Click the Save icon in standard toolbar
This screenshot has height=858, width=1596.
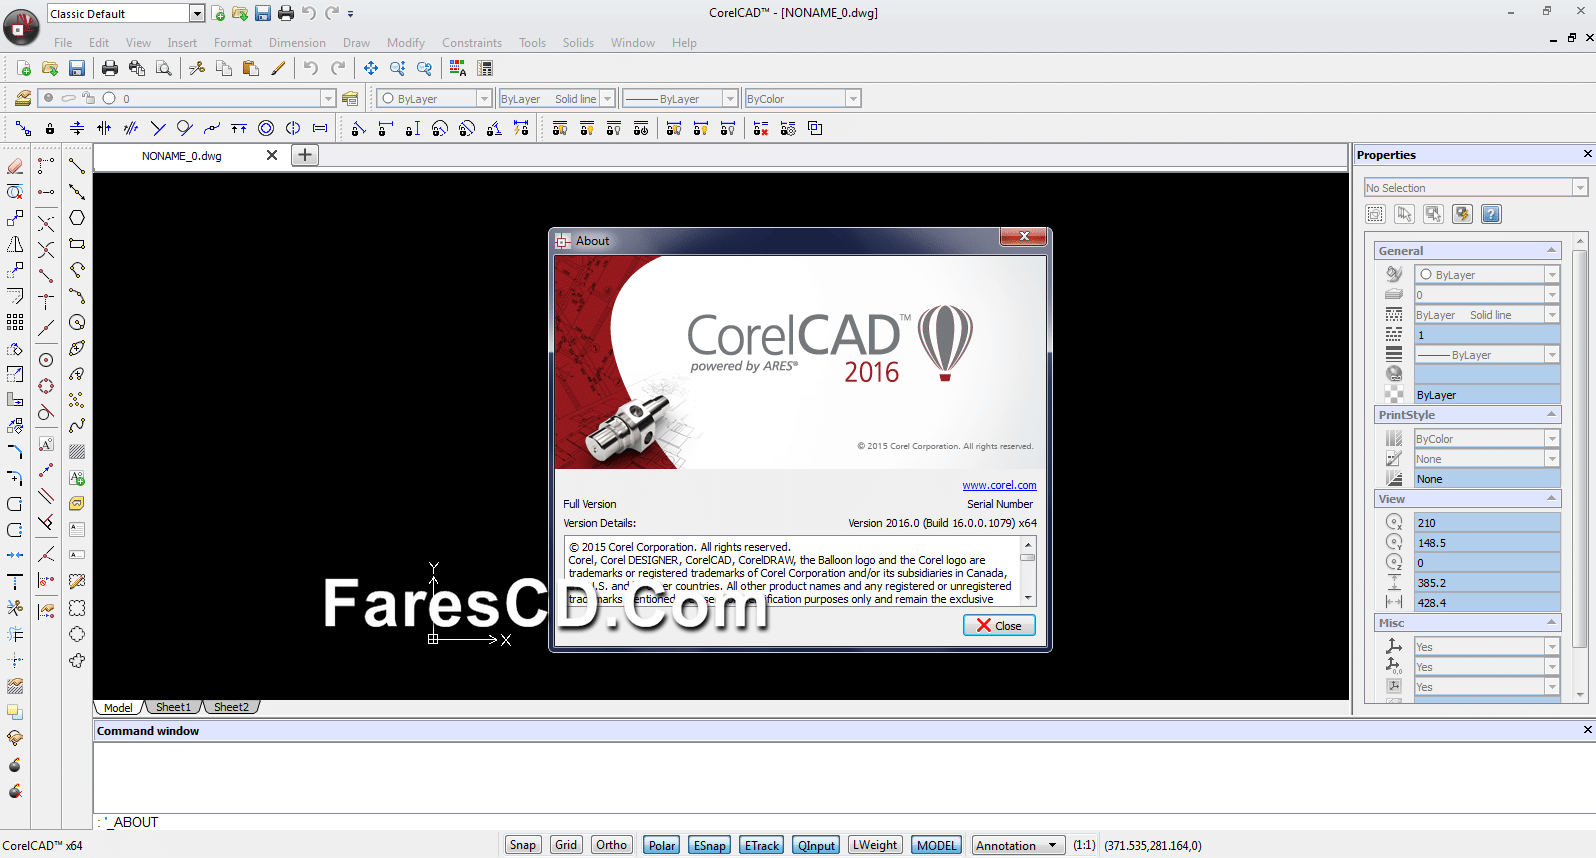tap(77, 68)
